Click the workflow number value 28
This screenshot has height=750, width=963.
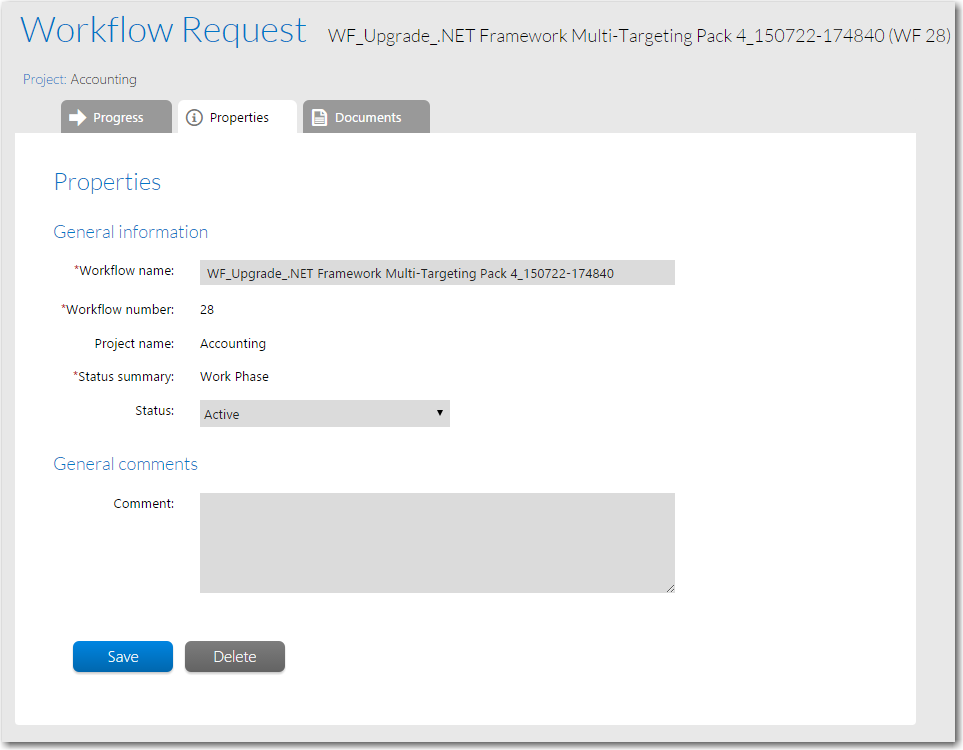tap(207, 310)
